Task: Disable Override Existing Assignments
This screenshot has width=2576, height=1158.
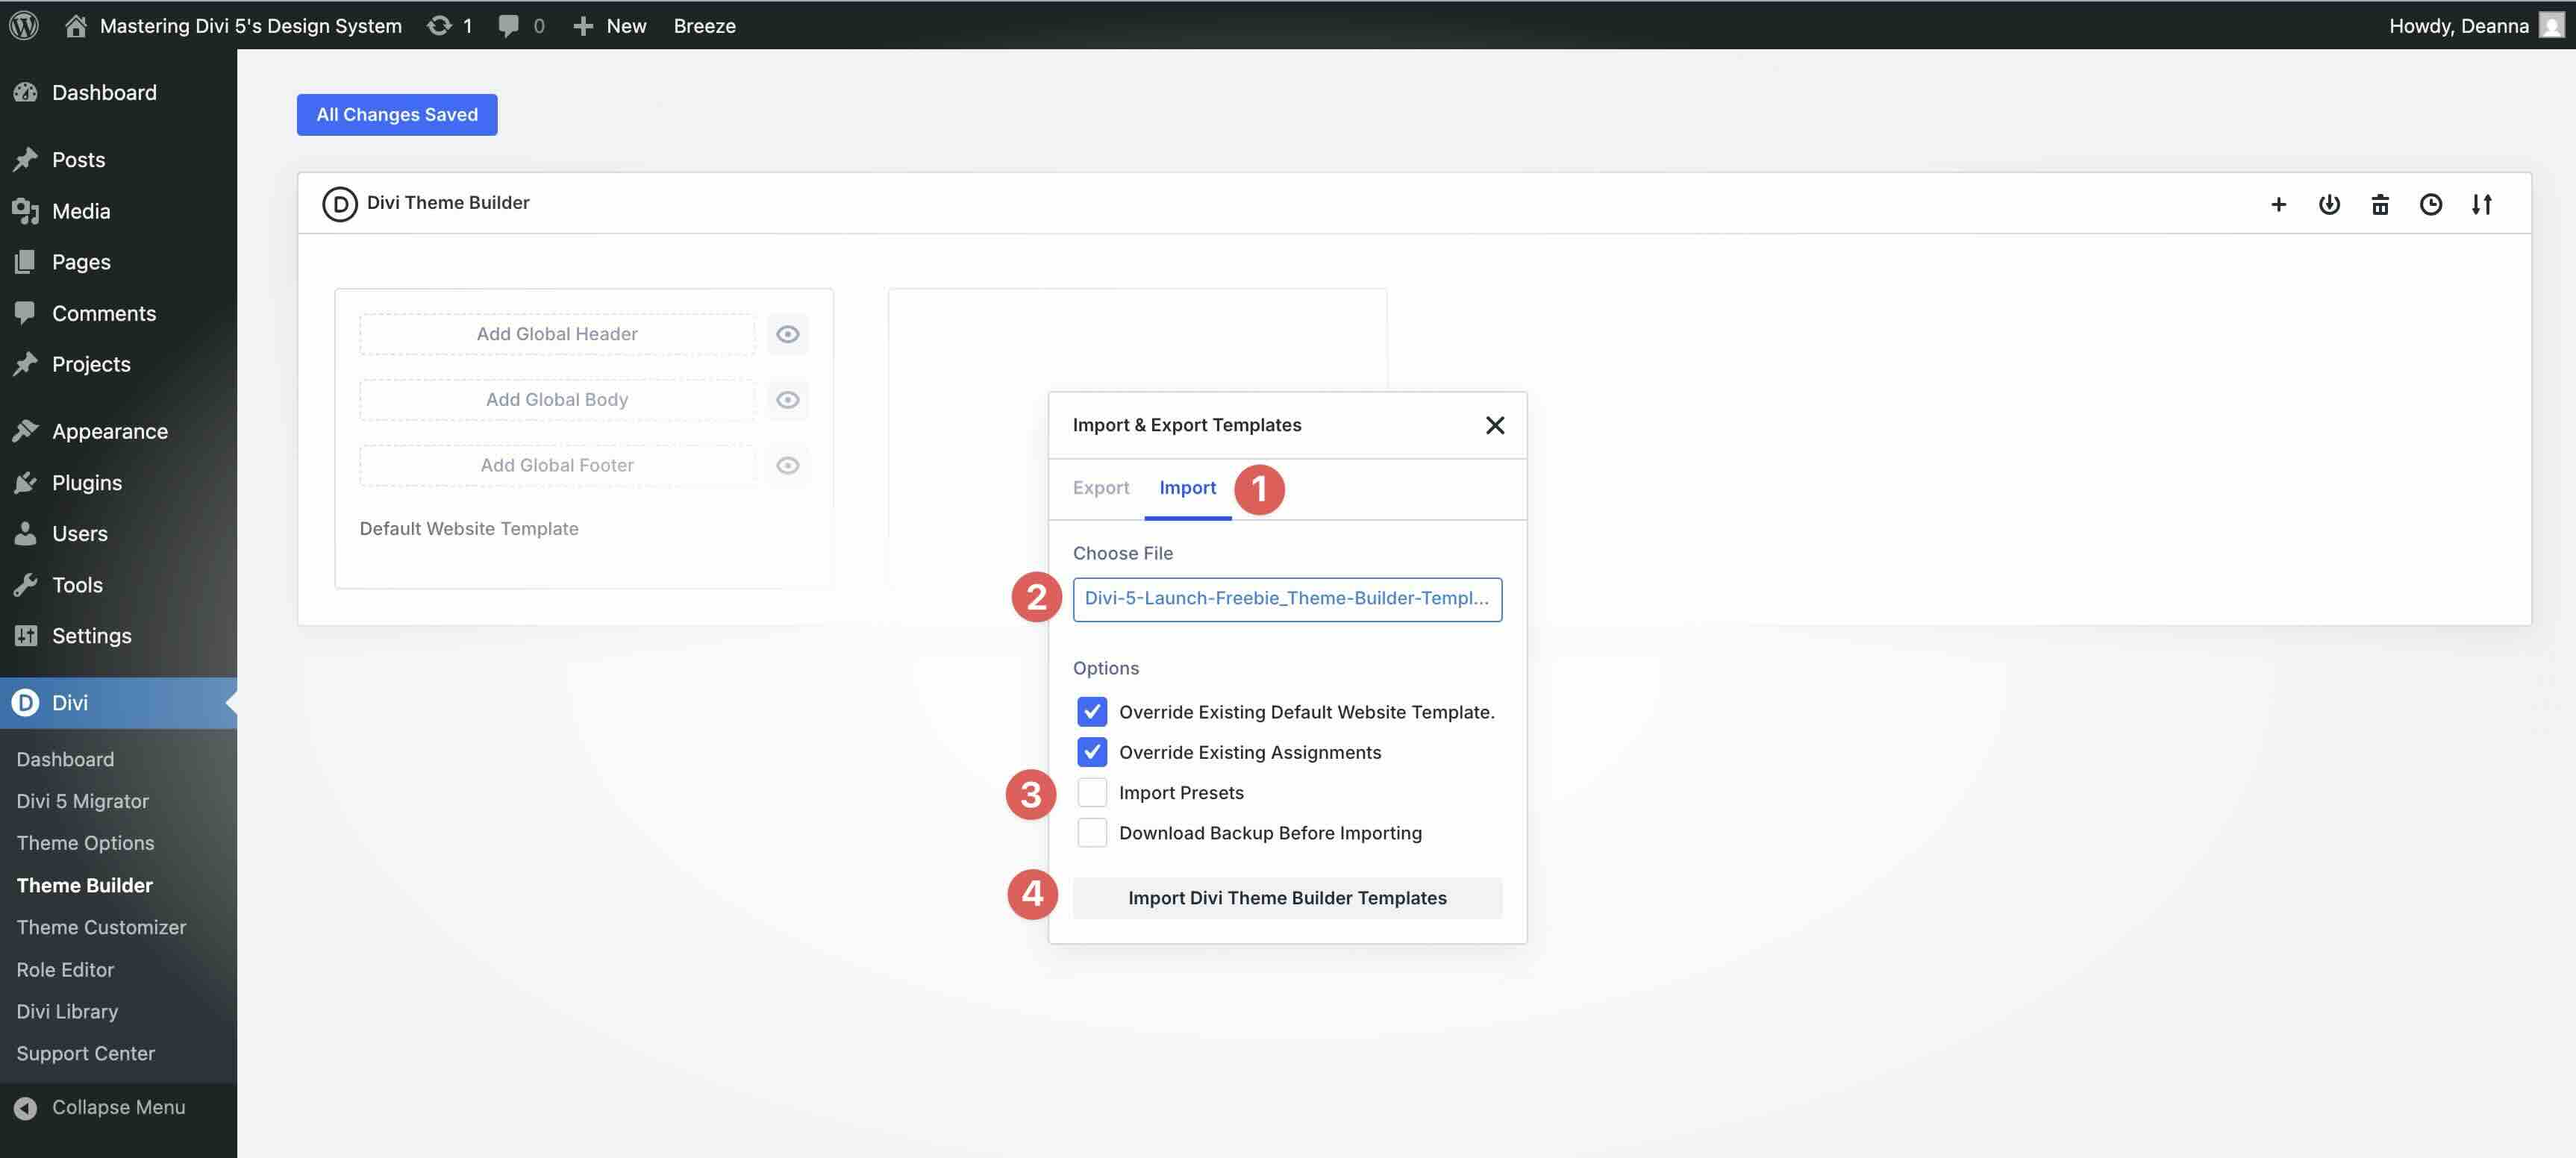Action: tap(1091, 752)
